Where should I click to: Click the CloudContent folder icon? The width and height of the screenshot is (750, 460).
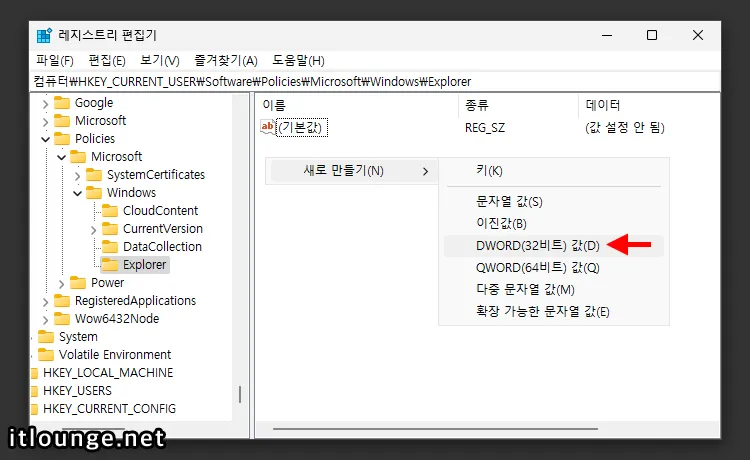(x=110, y=211)
